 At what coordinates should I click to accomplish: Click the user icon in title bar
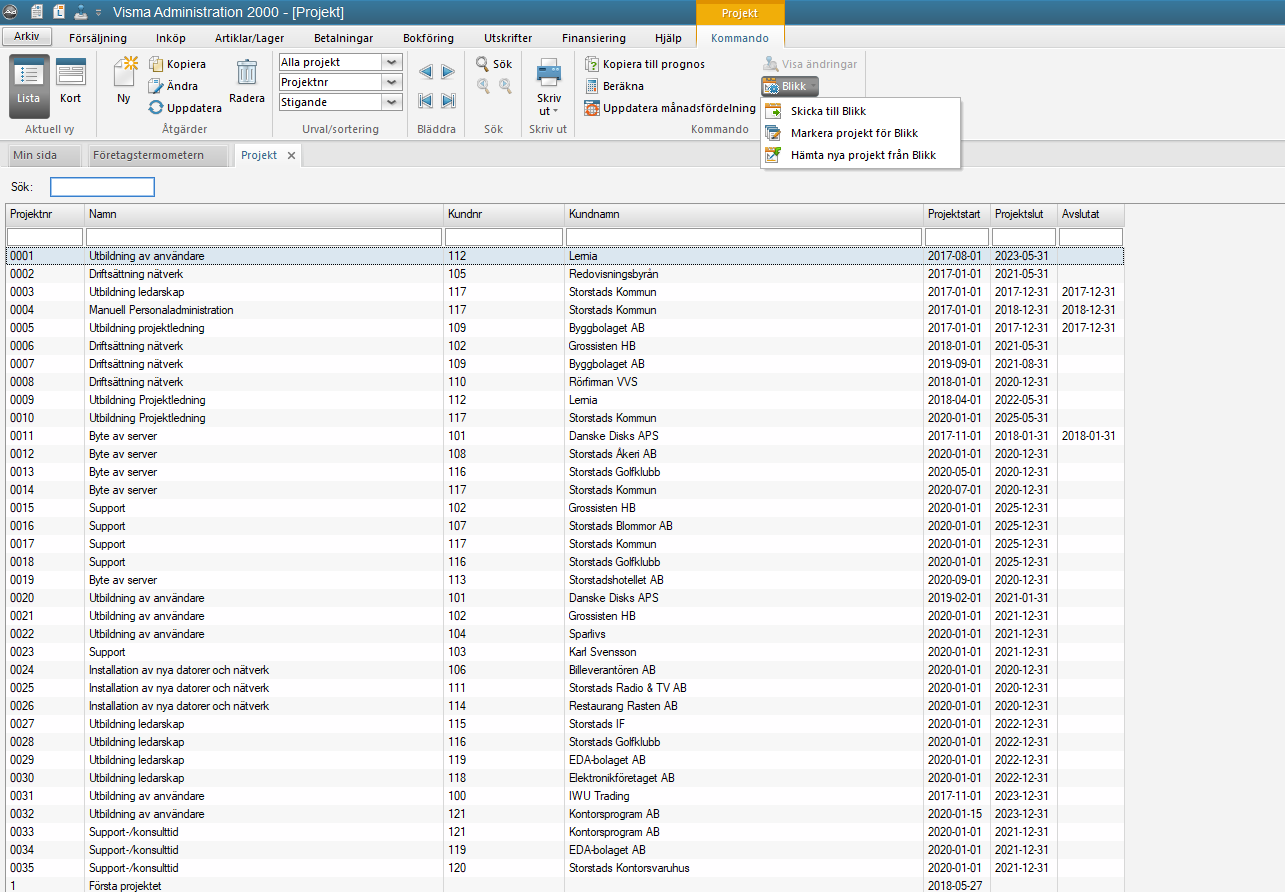pos(81,12)
